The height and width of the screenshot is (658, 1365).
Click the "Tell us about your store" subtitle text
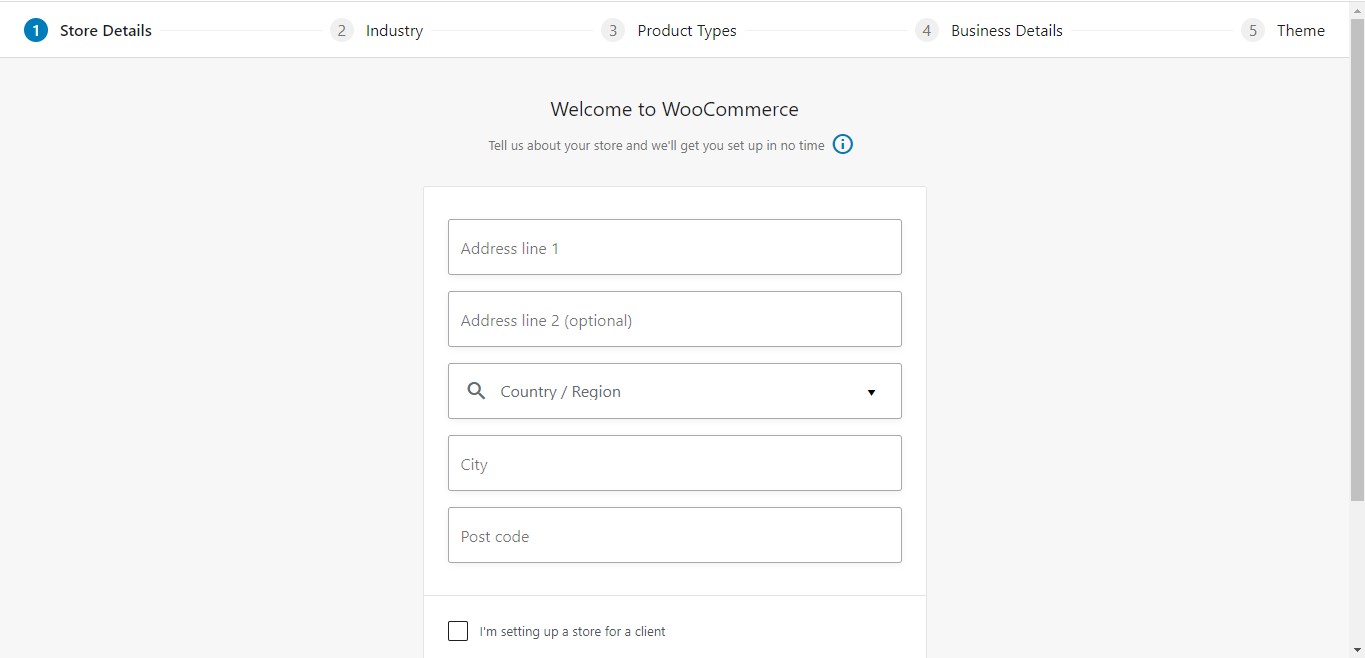657,146
